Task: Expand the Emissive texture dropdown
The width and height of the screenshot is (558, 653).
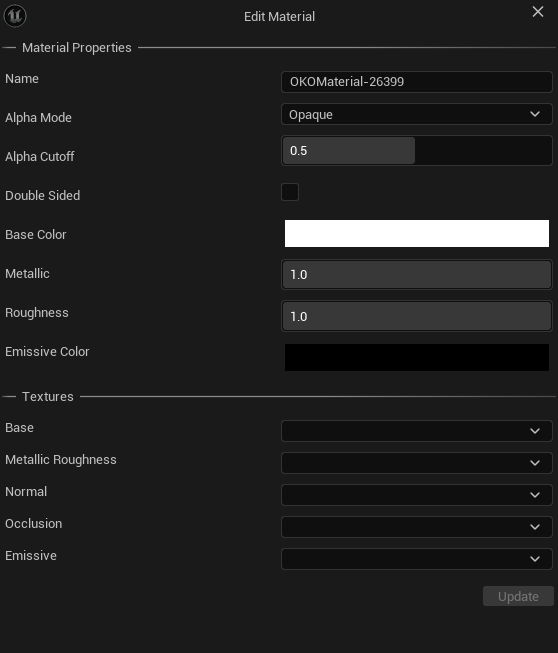Action: 417,559
